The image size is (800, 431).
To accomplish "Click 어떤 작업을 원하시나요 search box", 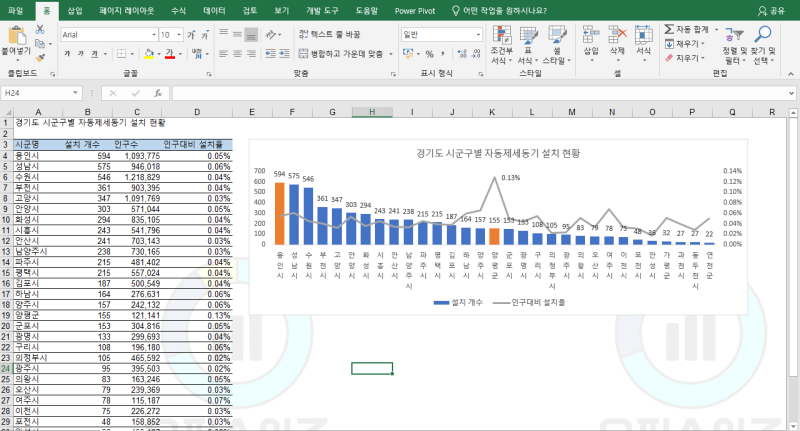I will click(499, 11).
